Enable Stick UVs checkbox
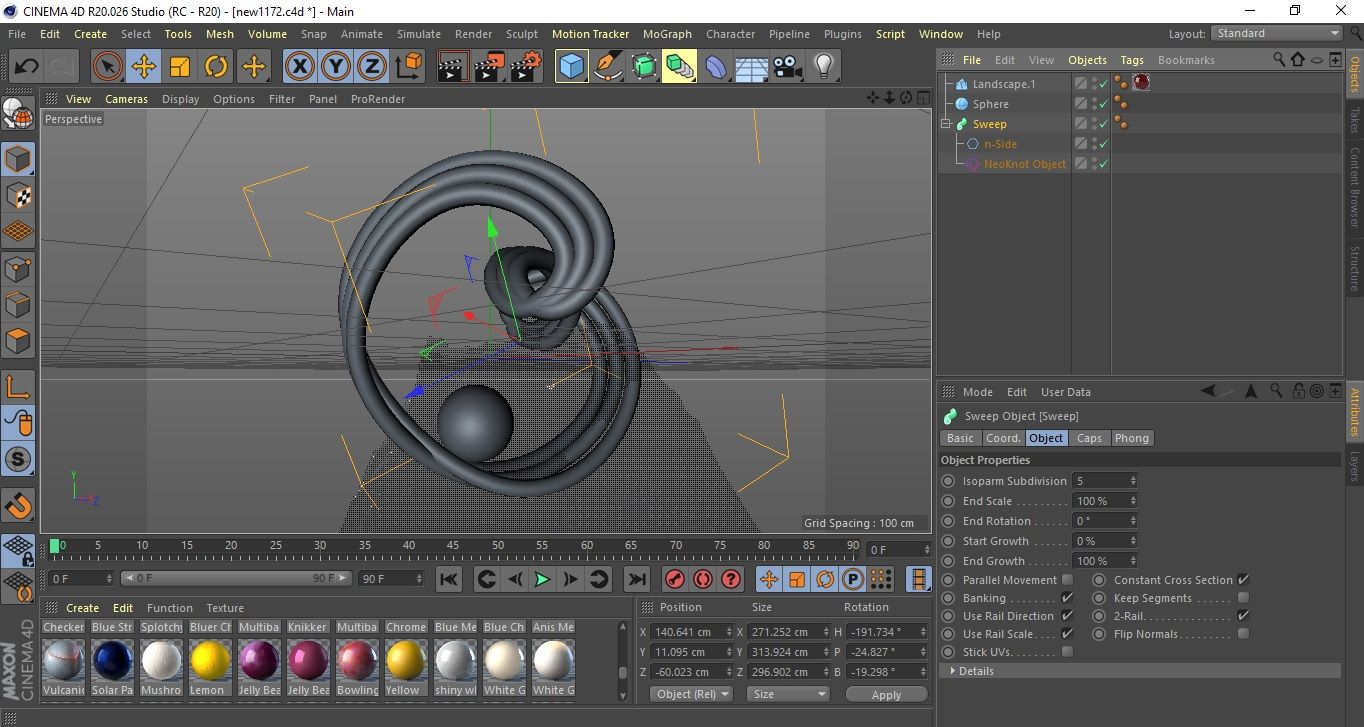1364x727 pixels. [1068, 652]
